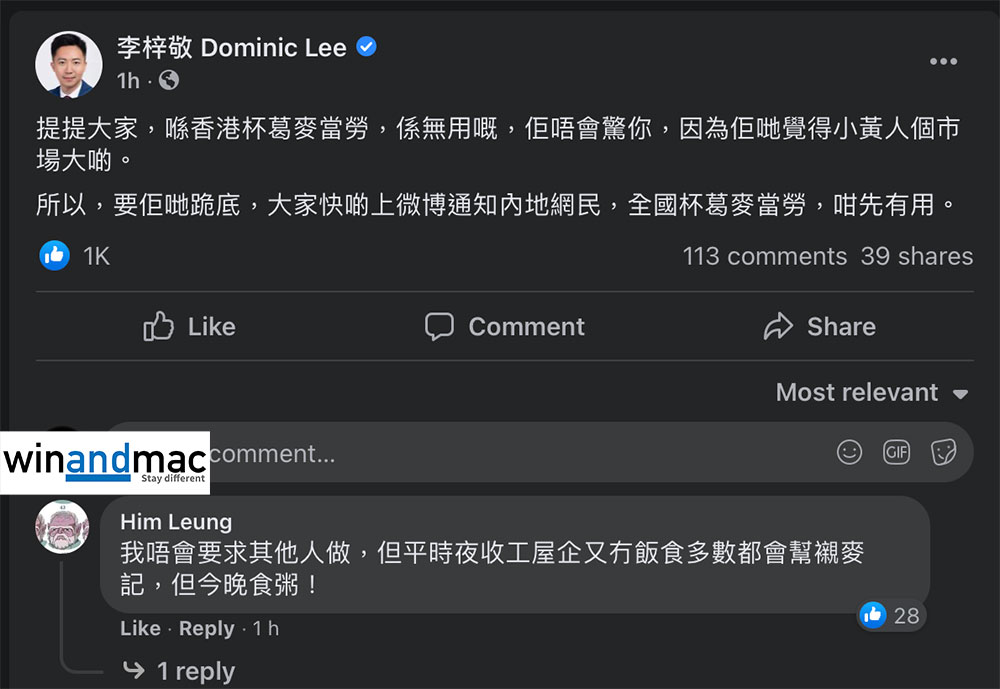Open the Most relevant sorting dropdown
The width and height of the screenshot is (1000, 689).
(x=871, y=393)
